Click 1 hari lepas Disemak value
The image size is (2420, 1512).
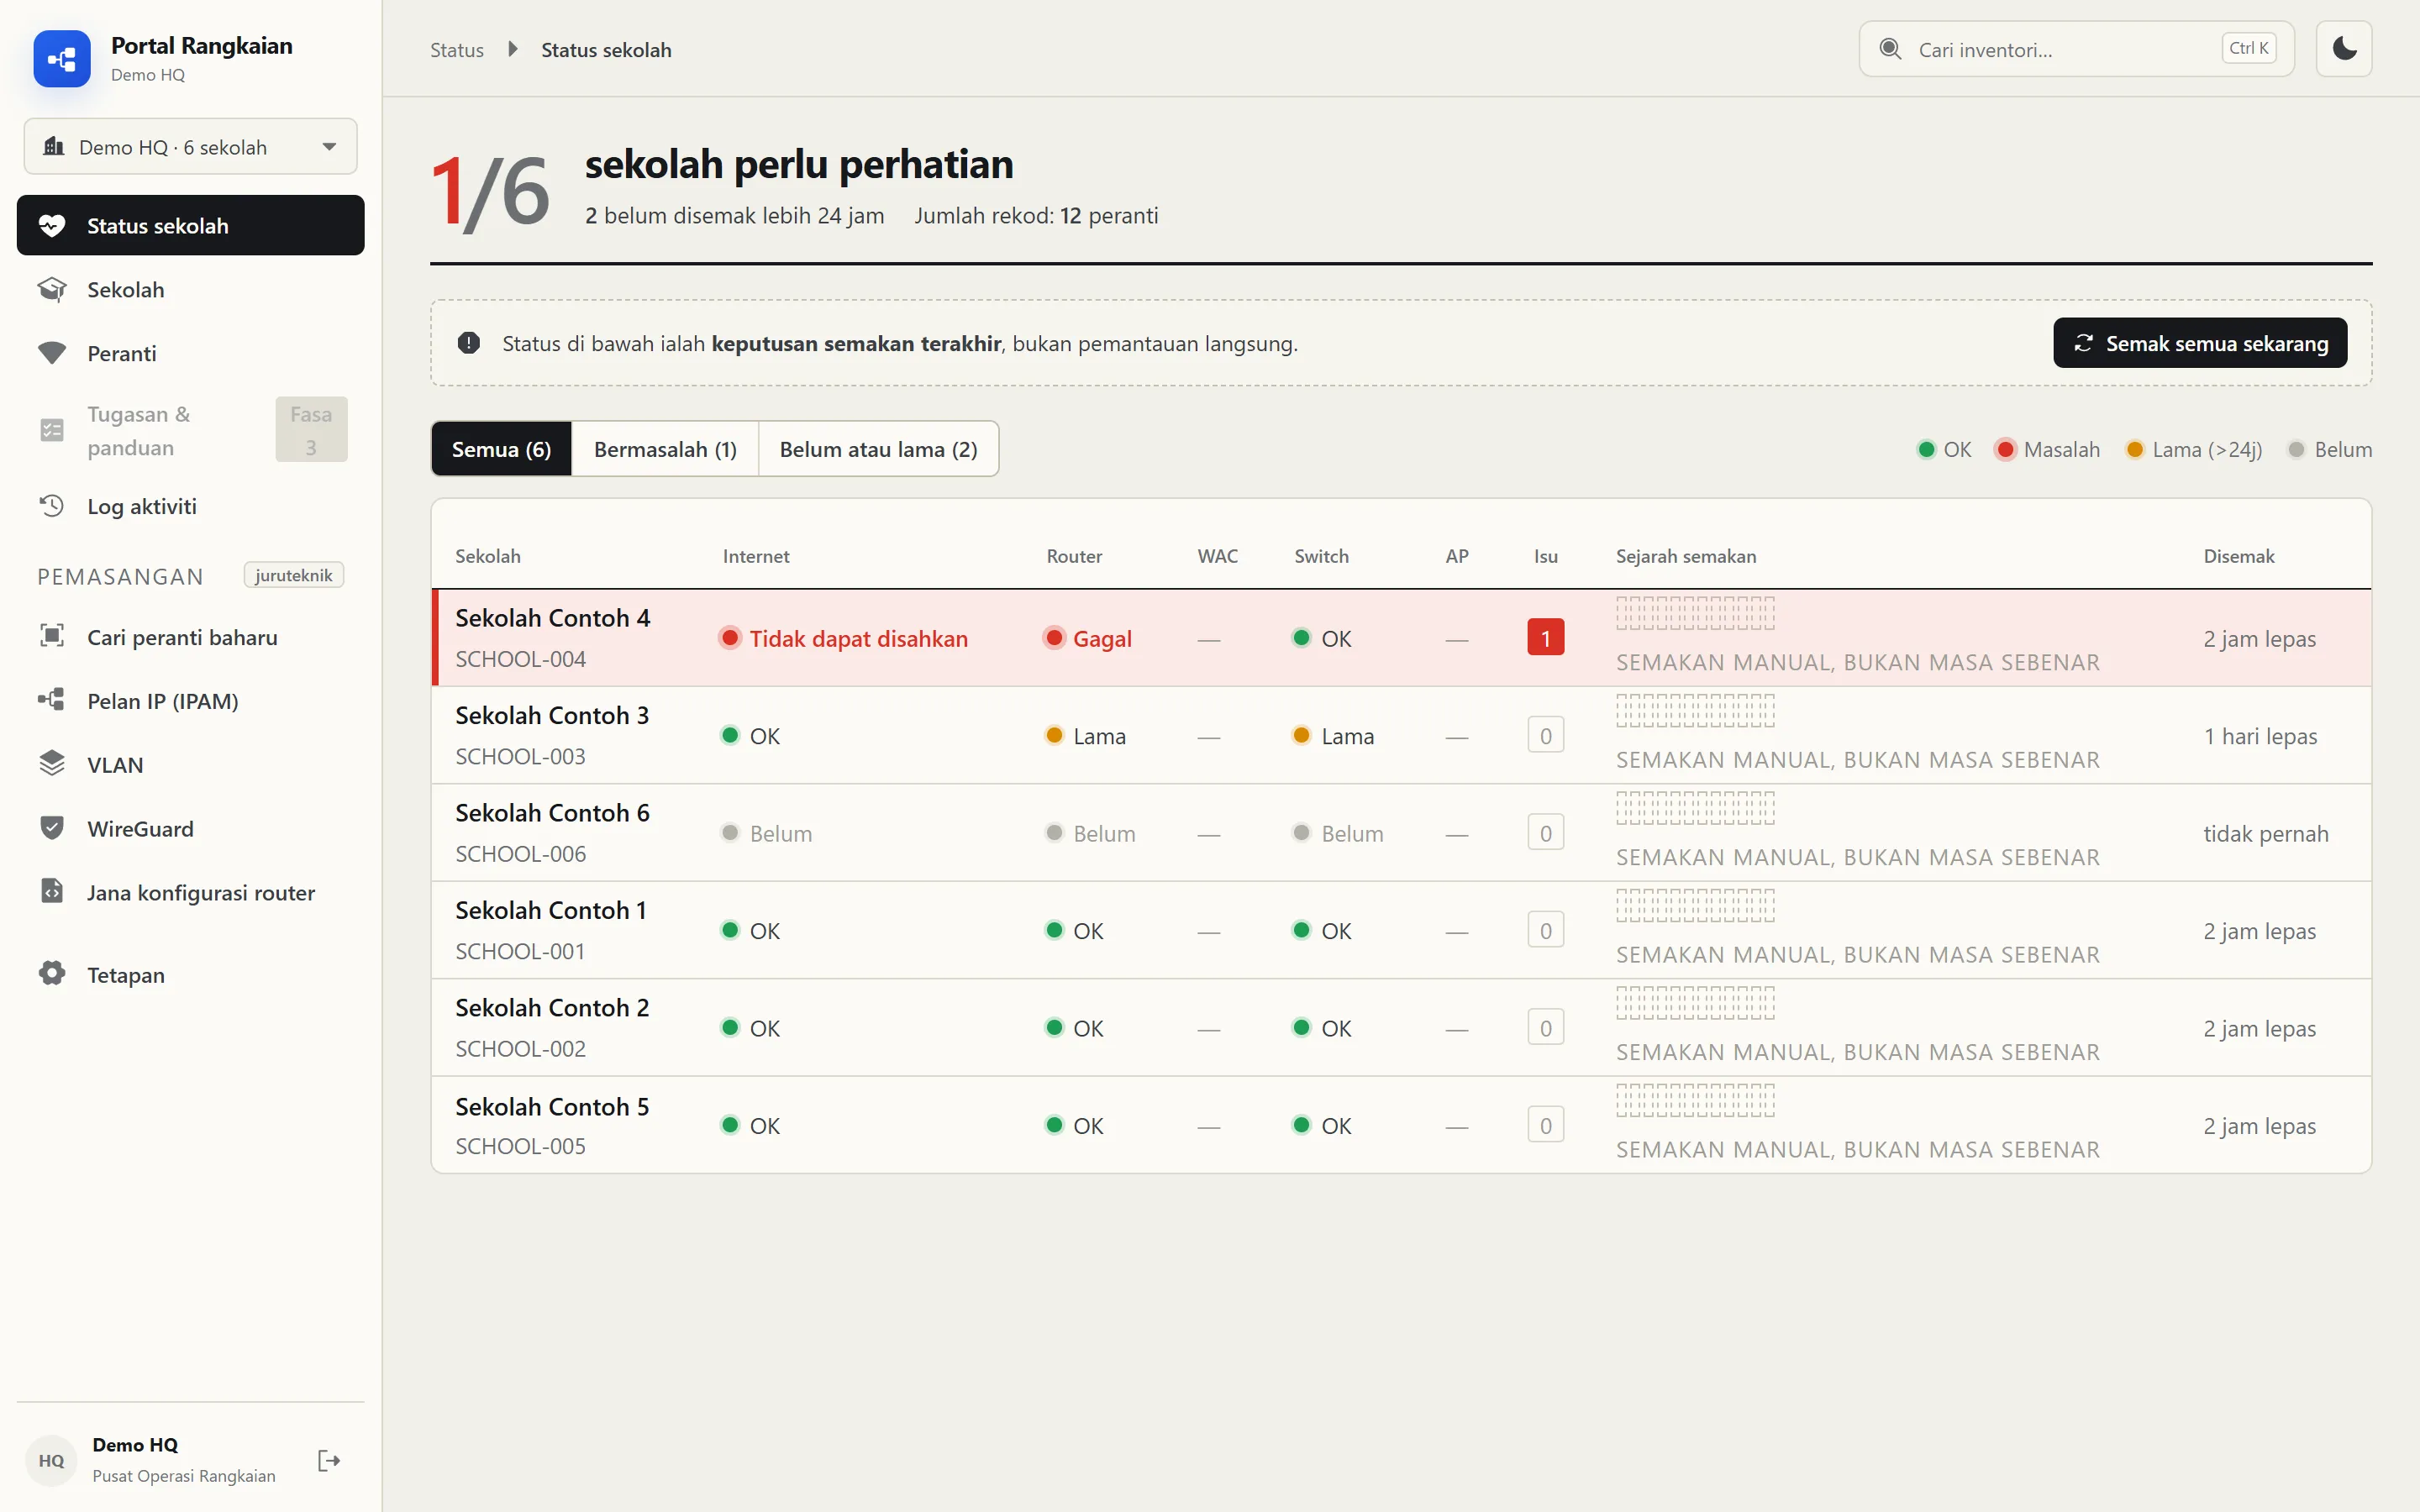pyautogui.click(x=2260, y=736)
